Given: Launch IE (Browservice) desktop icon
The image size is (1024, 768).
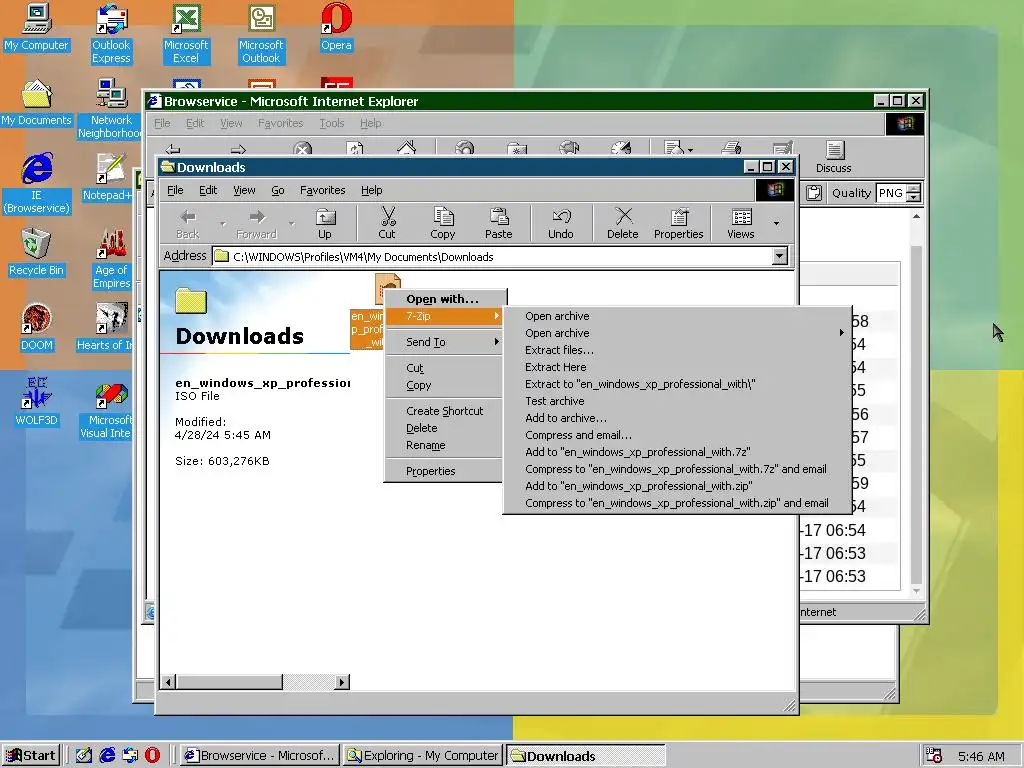Looking at the screenshot, I should (37, 184).
